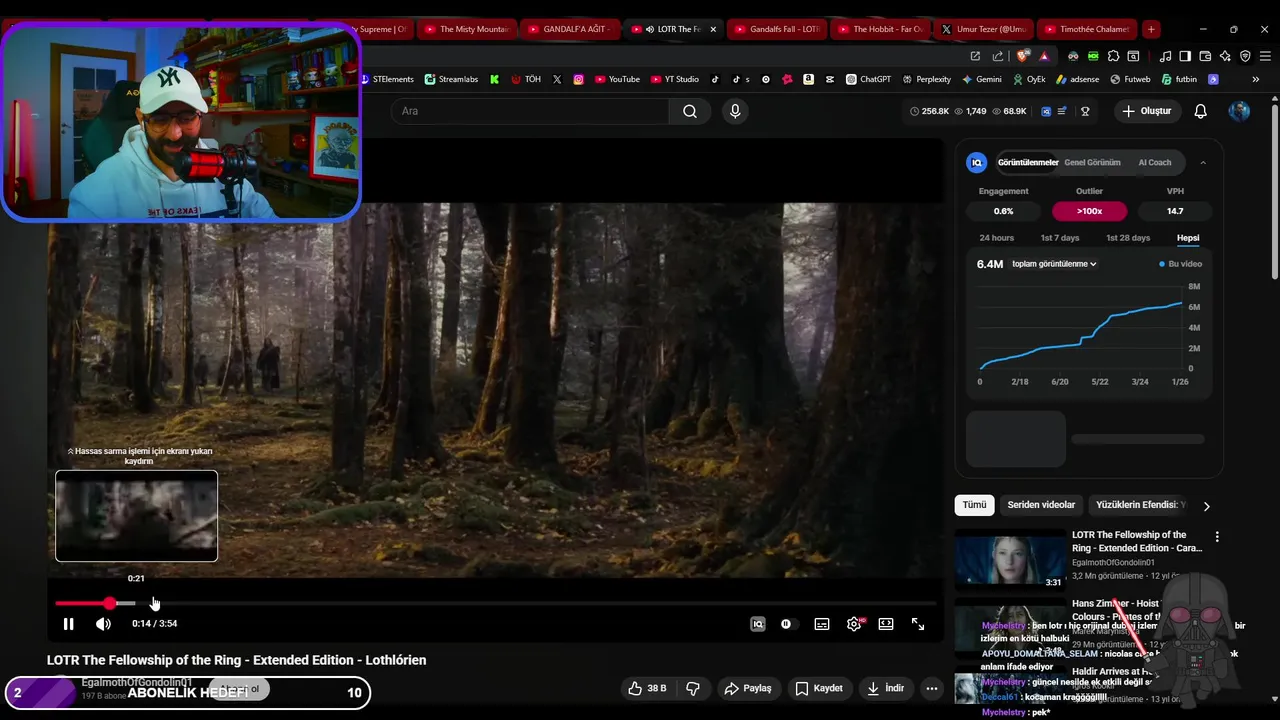Seek on the red video progress bar
Screen dimensions: 1280x720
496,603
